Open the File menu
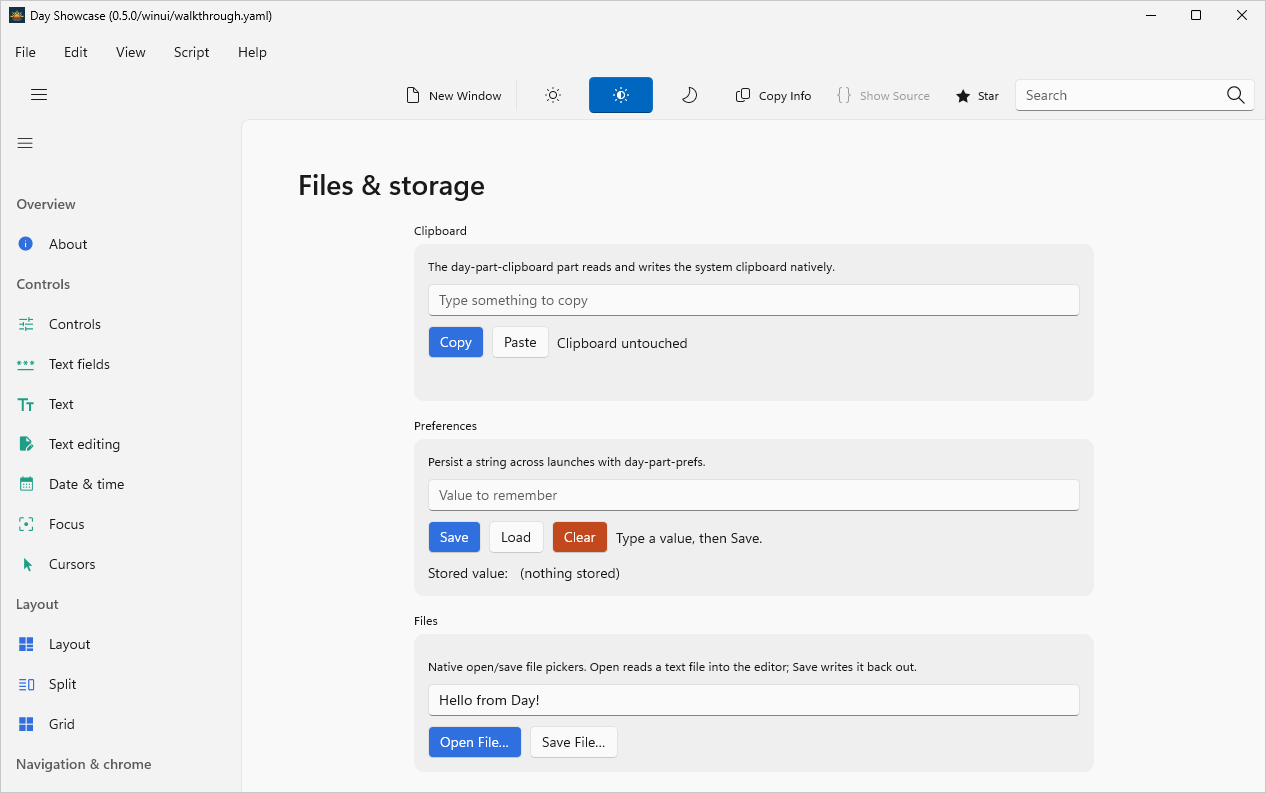The height and width of the screenshot is (793, 1266). pyautogui.click(x=25, y=52)
